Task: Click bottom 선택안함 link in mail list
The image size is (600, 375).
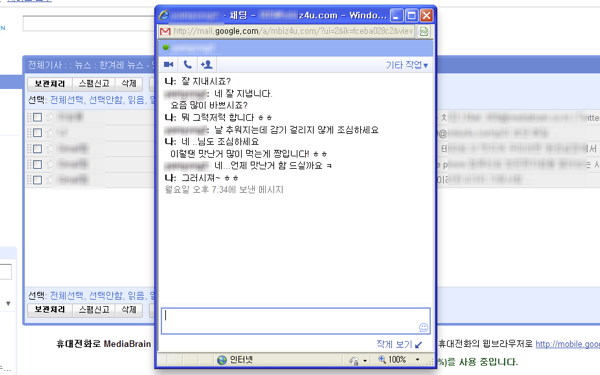Action: tap(106, 296)
